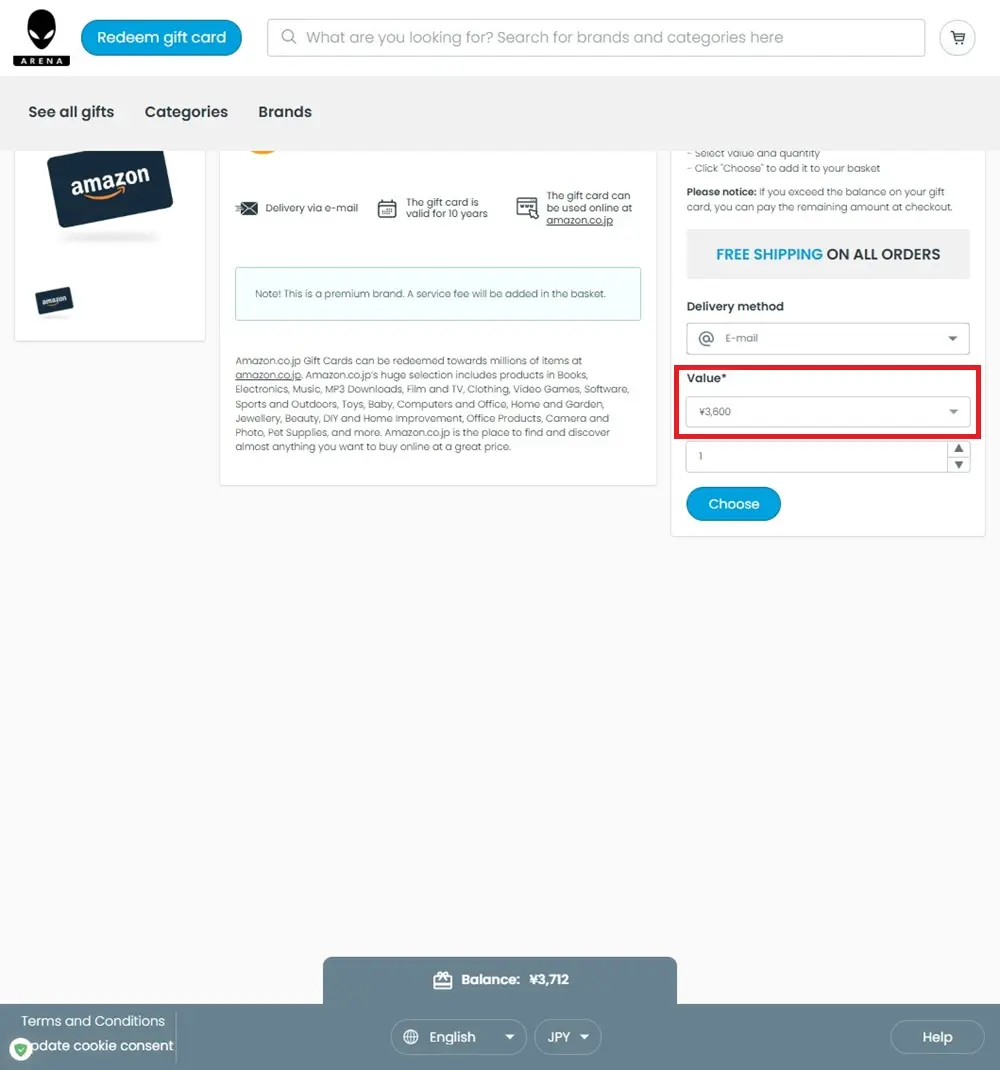
Task: Open the shopping cart icon
Action: (x=957, y=38)
